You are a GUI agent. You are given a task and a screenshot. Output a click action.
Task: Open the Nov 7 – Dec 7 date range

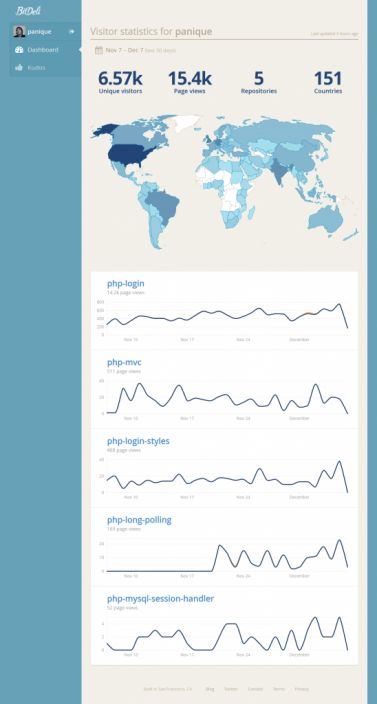(x=124, y=50)
